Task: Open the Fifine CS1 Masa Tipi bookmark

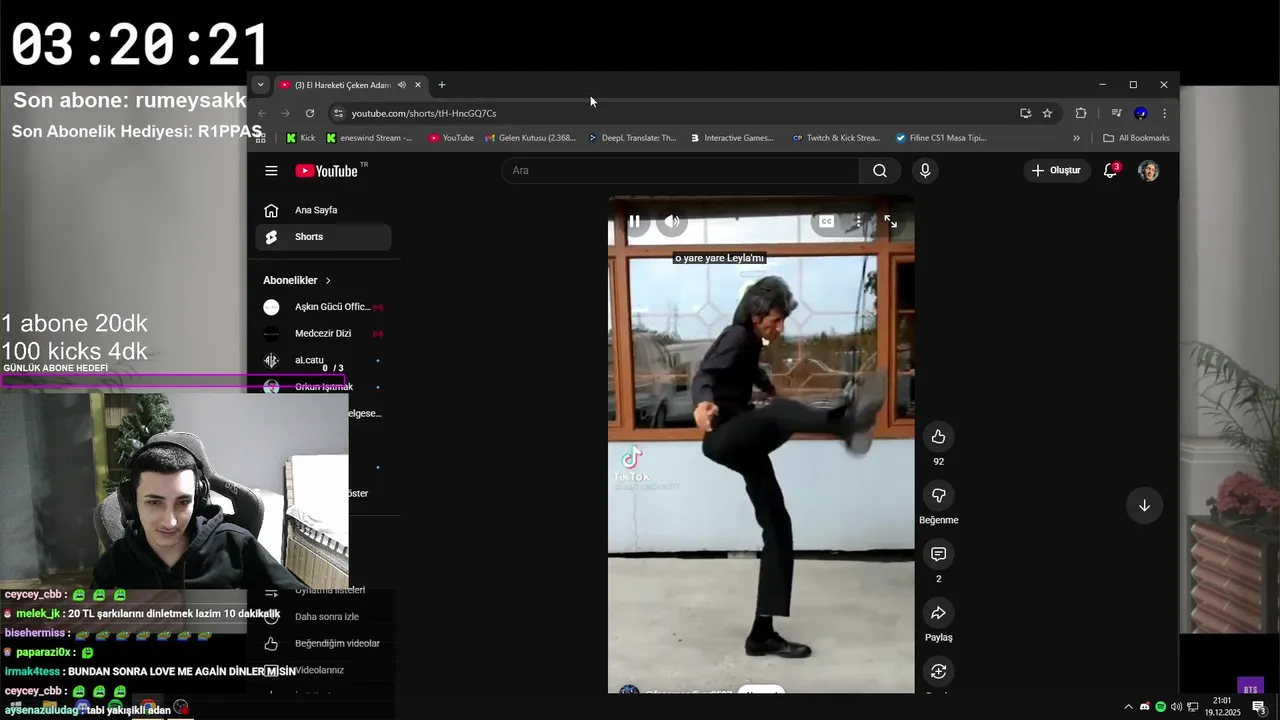Action: [x=941, y=138]
